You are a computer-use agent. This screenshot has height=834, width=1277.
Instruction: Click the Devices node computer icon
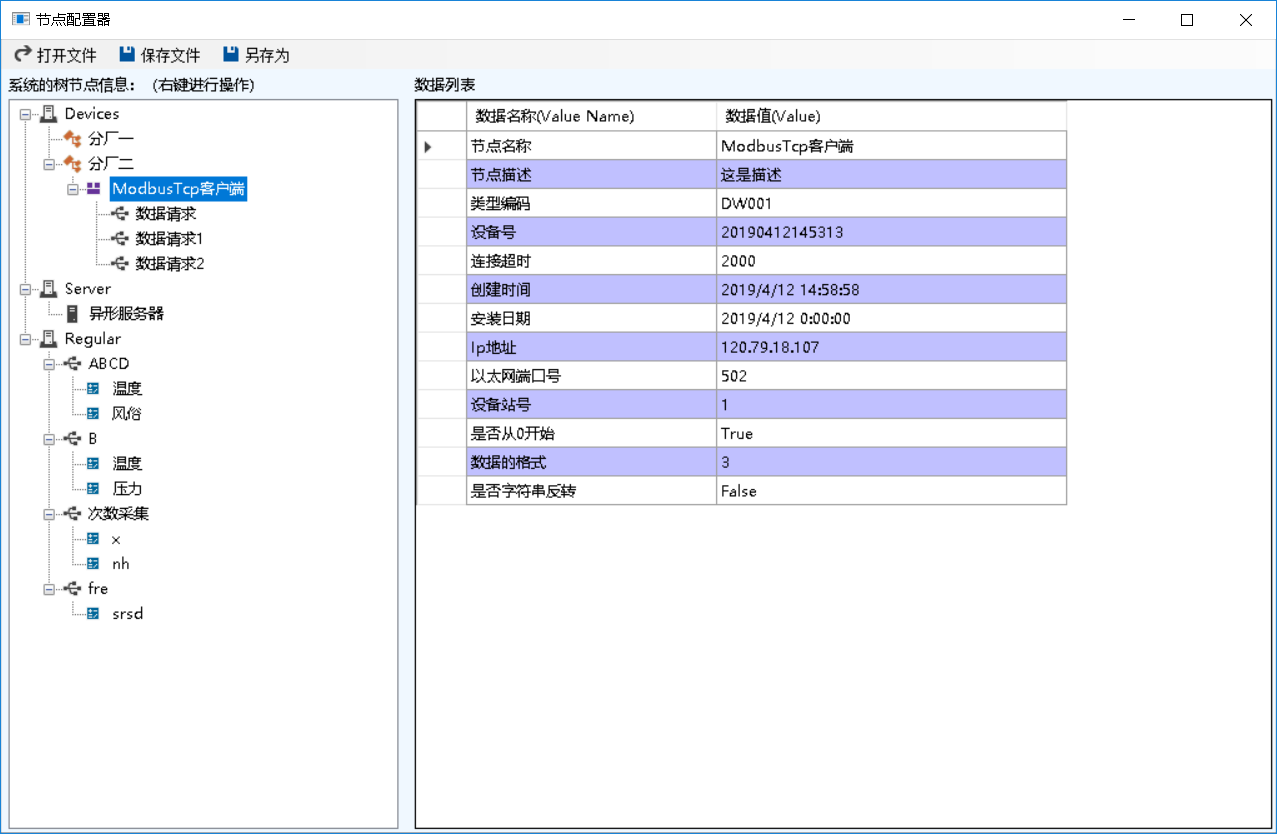click(48, 114)
